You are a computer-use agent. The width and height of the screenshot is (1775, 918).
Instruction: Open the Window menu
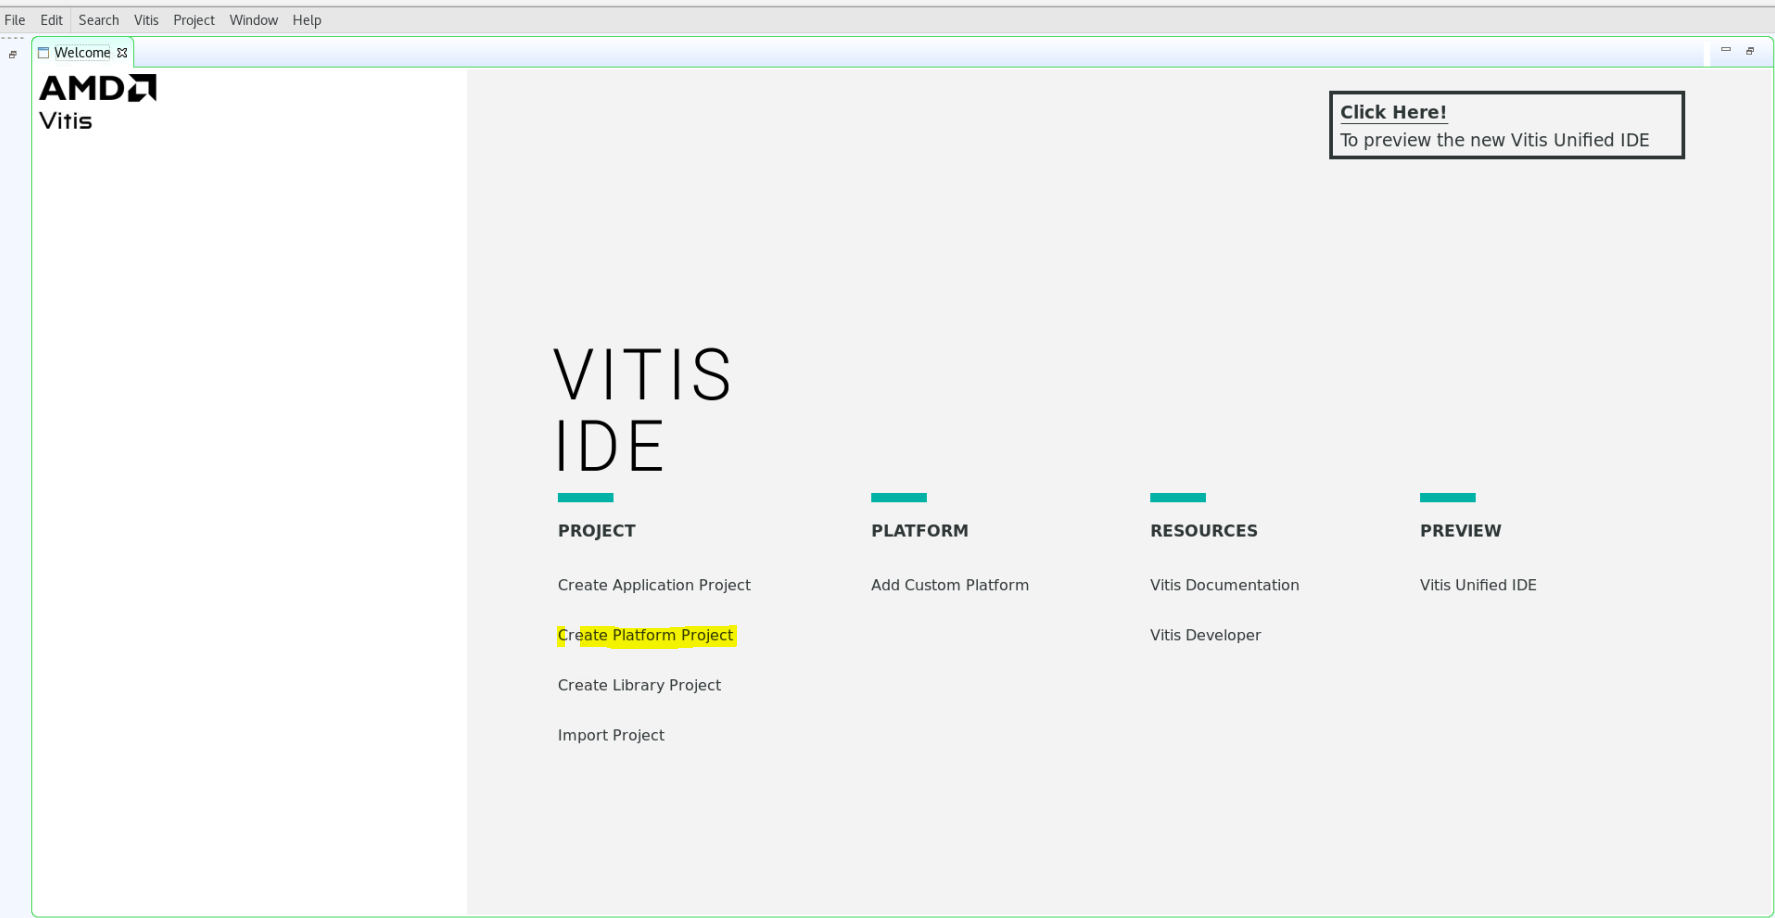(253, 20)
